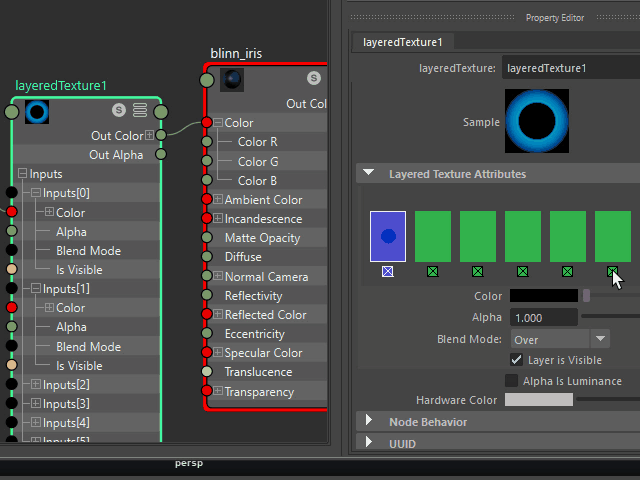Image resolution: width=640 pixels, height=480 pixels.
Task: Uncheck the Layer is Visible checkbox
Action: pyautogui.click(x=517, y=360)
